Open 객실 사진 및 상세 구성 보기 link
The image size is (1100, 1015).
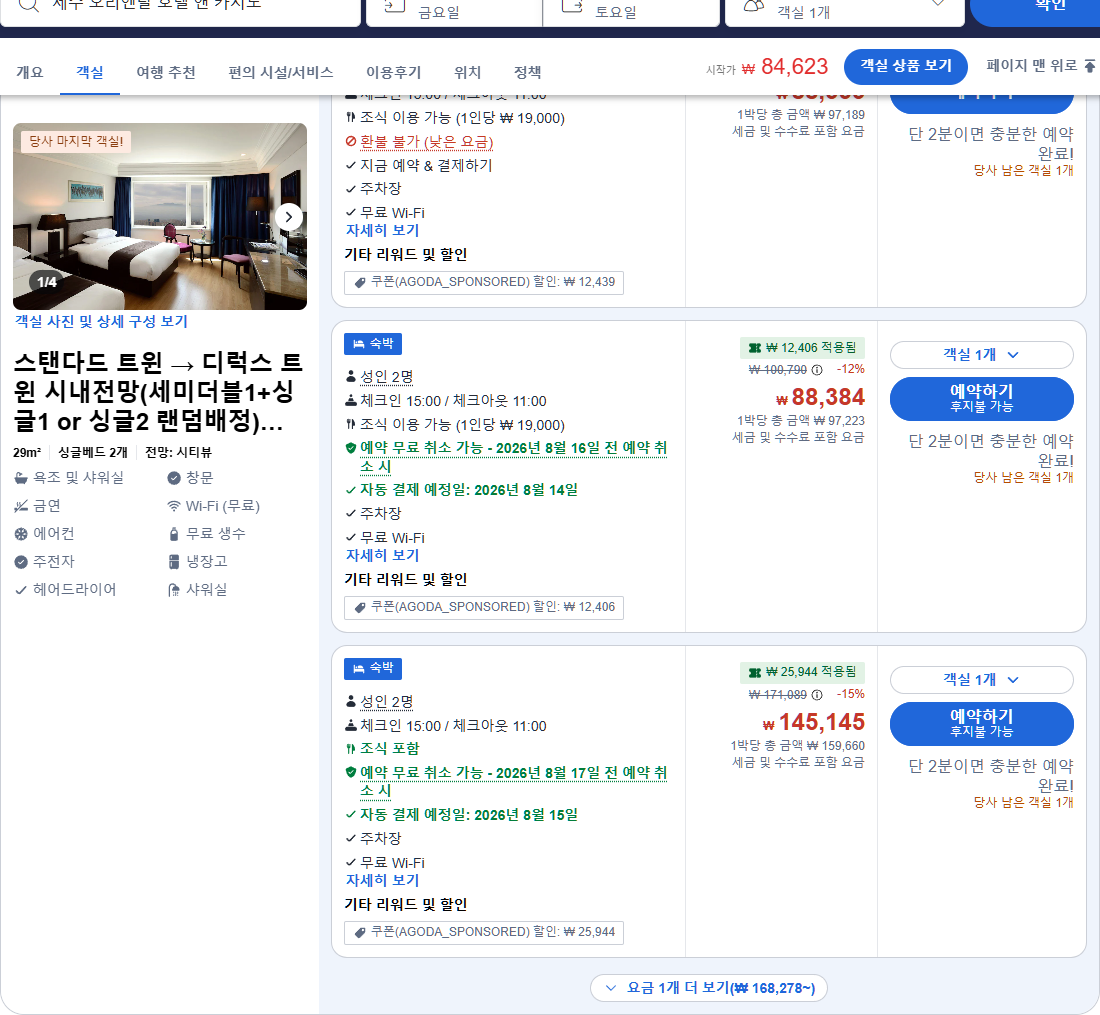coord(101,321)
